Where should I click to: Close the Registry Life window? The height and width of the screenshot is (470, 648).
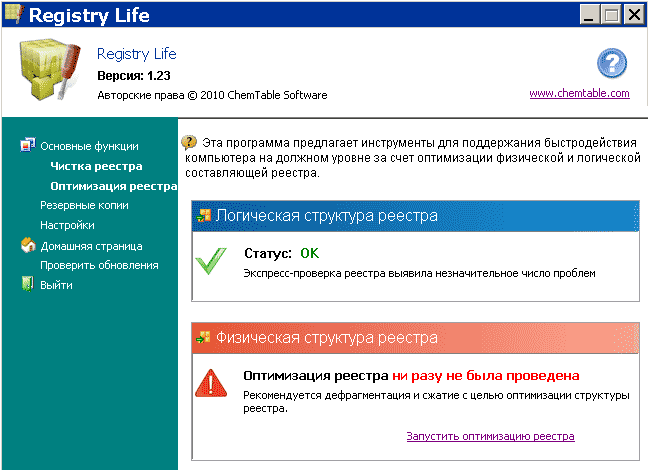point(634,14)
